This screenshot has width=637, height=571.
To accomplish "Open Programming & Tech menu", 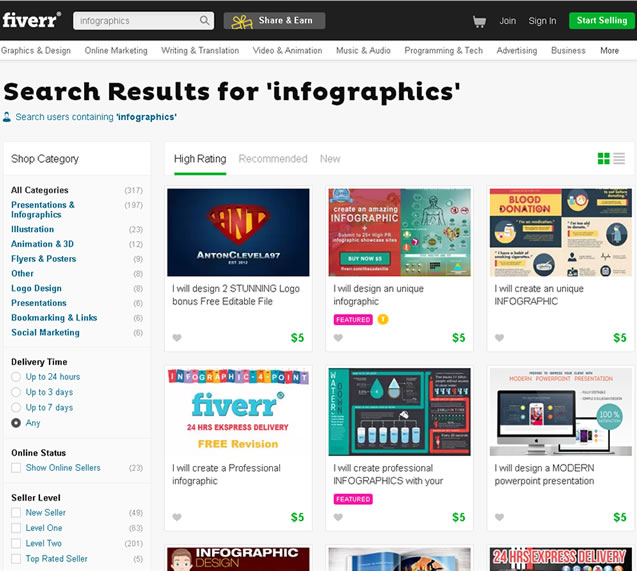I will (x=443, y=51).
